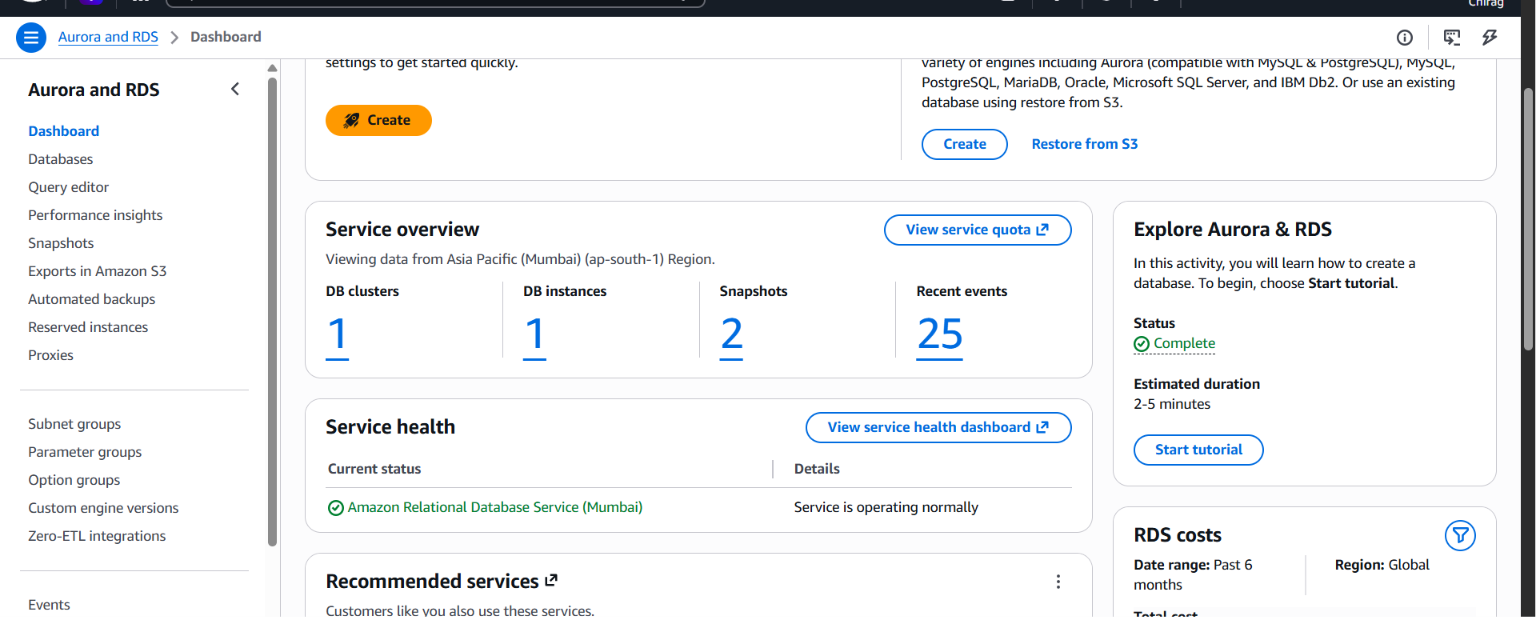Image resolution: width=1536 pixels, height=617 pixels.
Task: Open Option groups
Action: (74, 480)
